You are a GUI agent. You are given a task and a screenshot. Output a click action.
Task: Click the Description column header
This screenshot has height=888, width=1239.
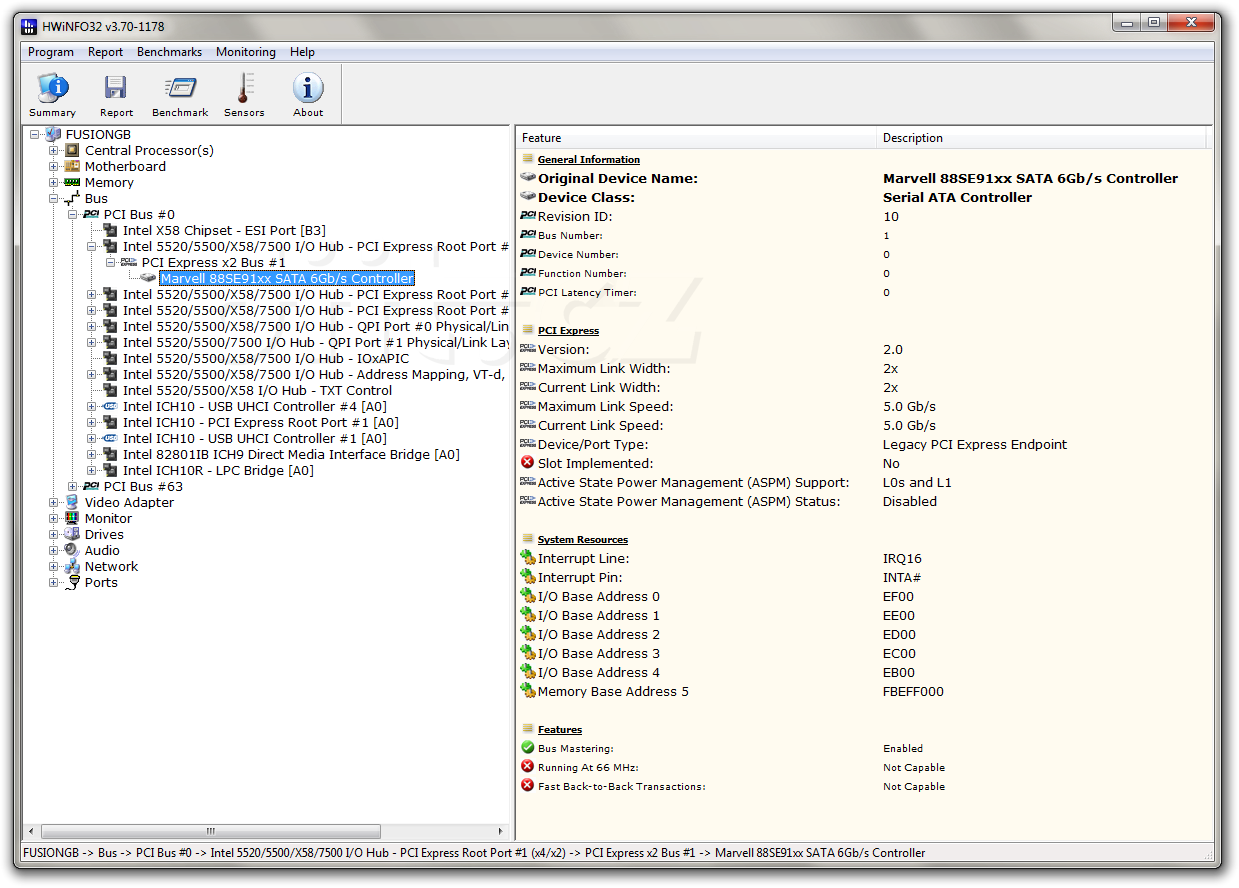click(x=1041, y=138)
